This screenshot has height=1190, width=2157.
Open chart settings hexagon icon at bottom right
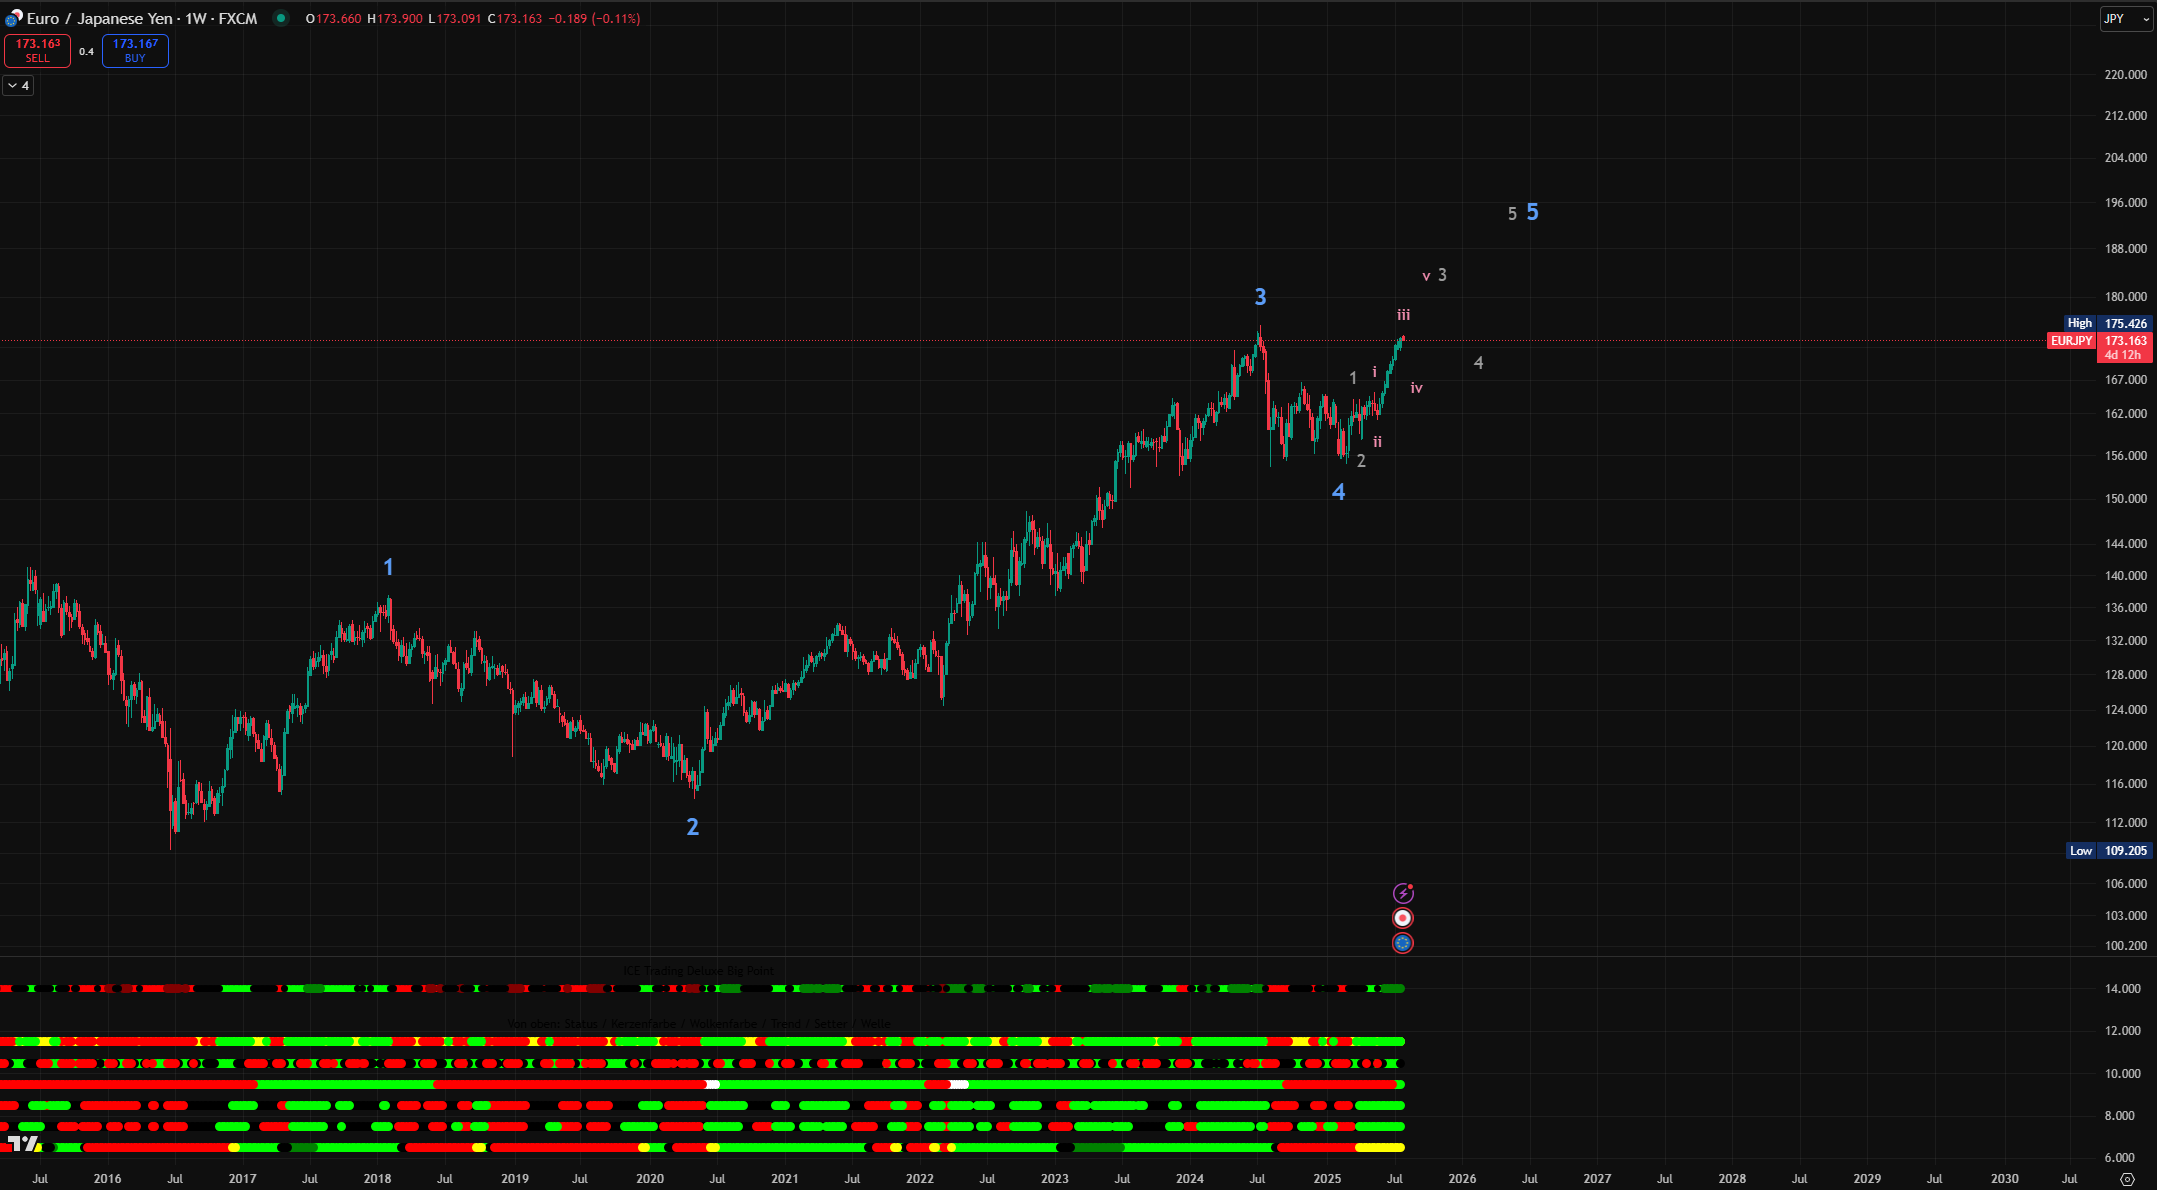point(2127,1179)
